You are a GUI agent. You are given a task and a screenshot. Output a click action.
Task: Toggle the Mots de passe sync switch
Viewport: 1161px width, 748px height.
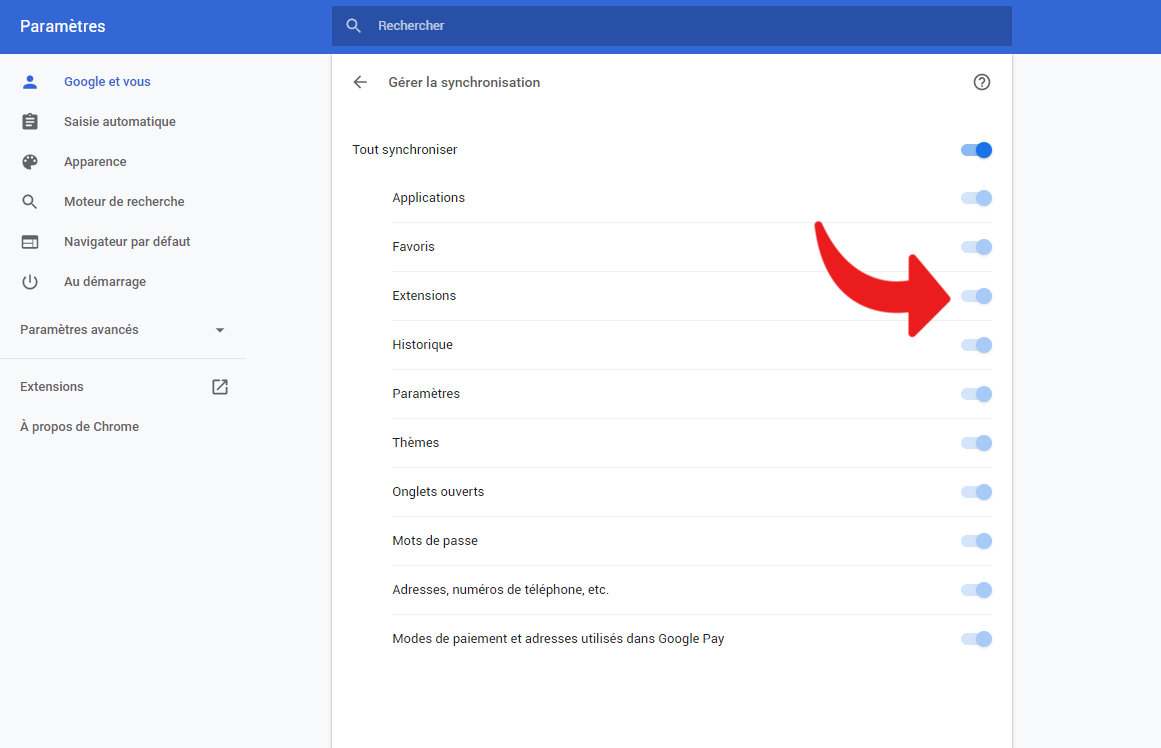976,541
